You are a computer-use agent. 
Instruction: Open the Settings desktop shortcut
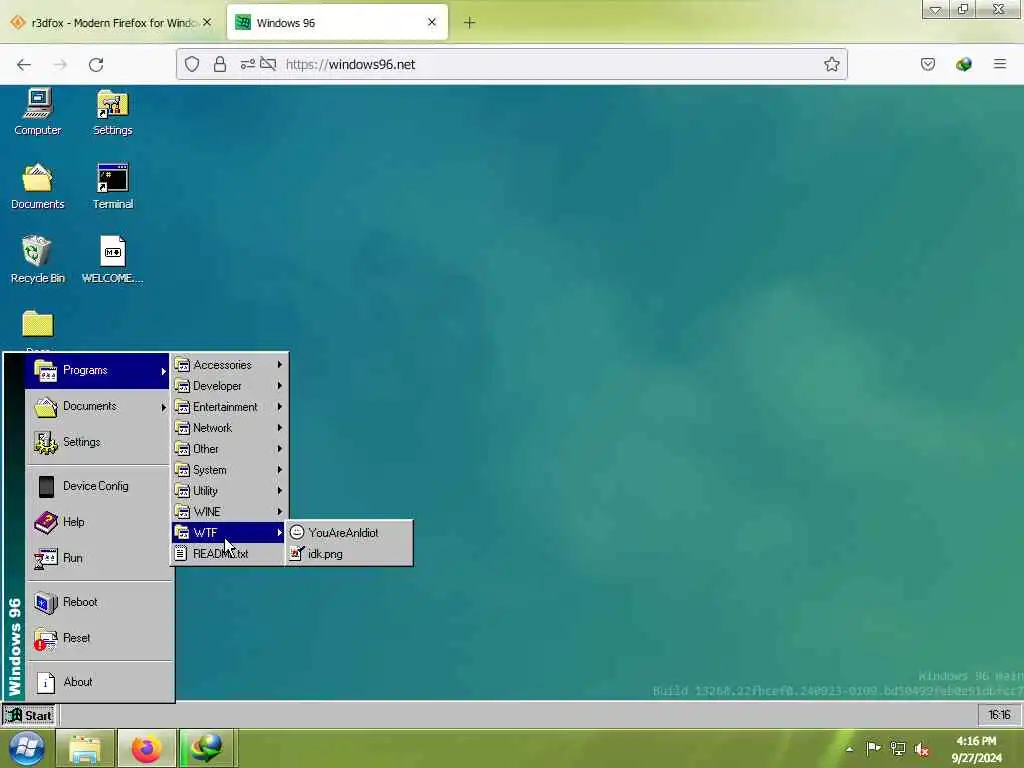pyautogui.click(x=112, y=112)
